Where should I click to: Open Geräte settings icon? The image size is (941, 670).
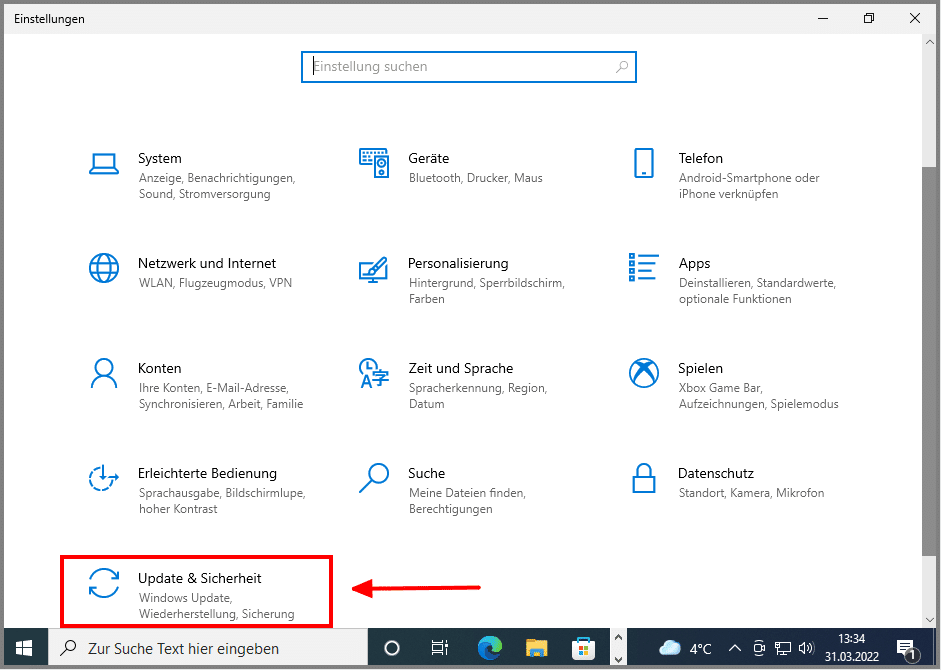pos(373,163)
